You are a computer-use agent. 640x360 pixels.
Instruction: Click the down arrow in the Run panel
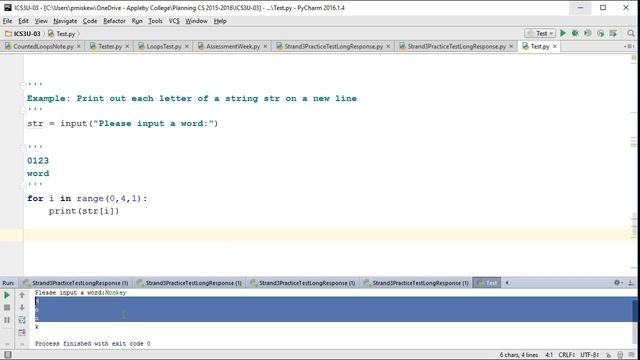22,307
